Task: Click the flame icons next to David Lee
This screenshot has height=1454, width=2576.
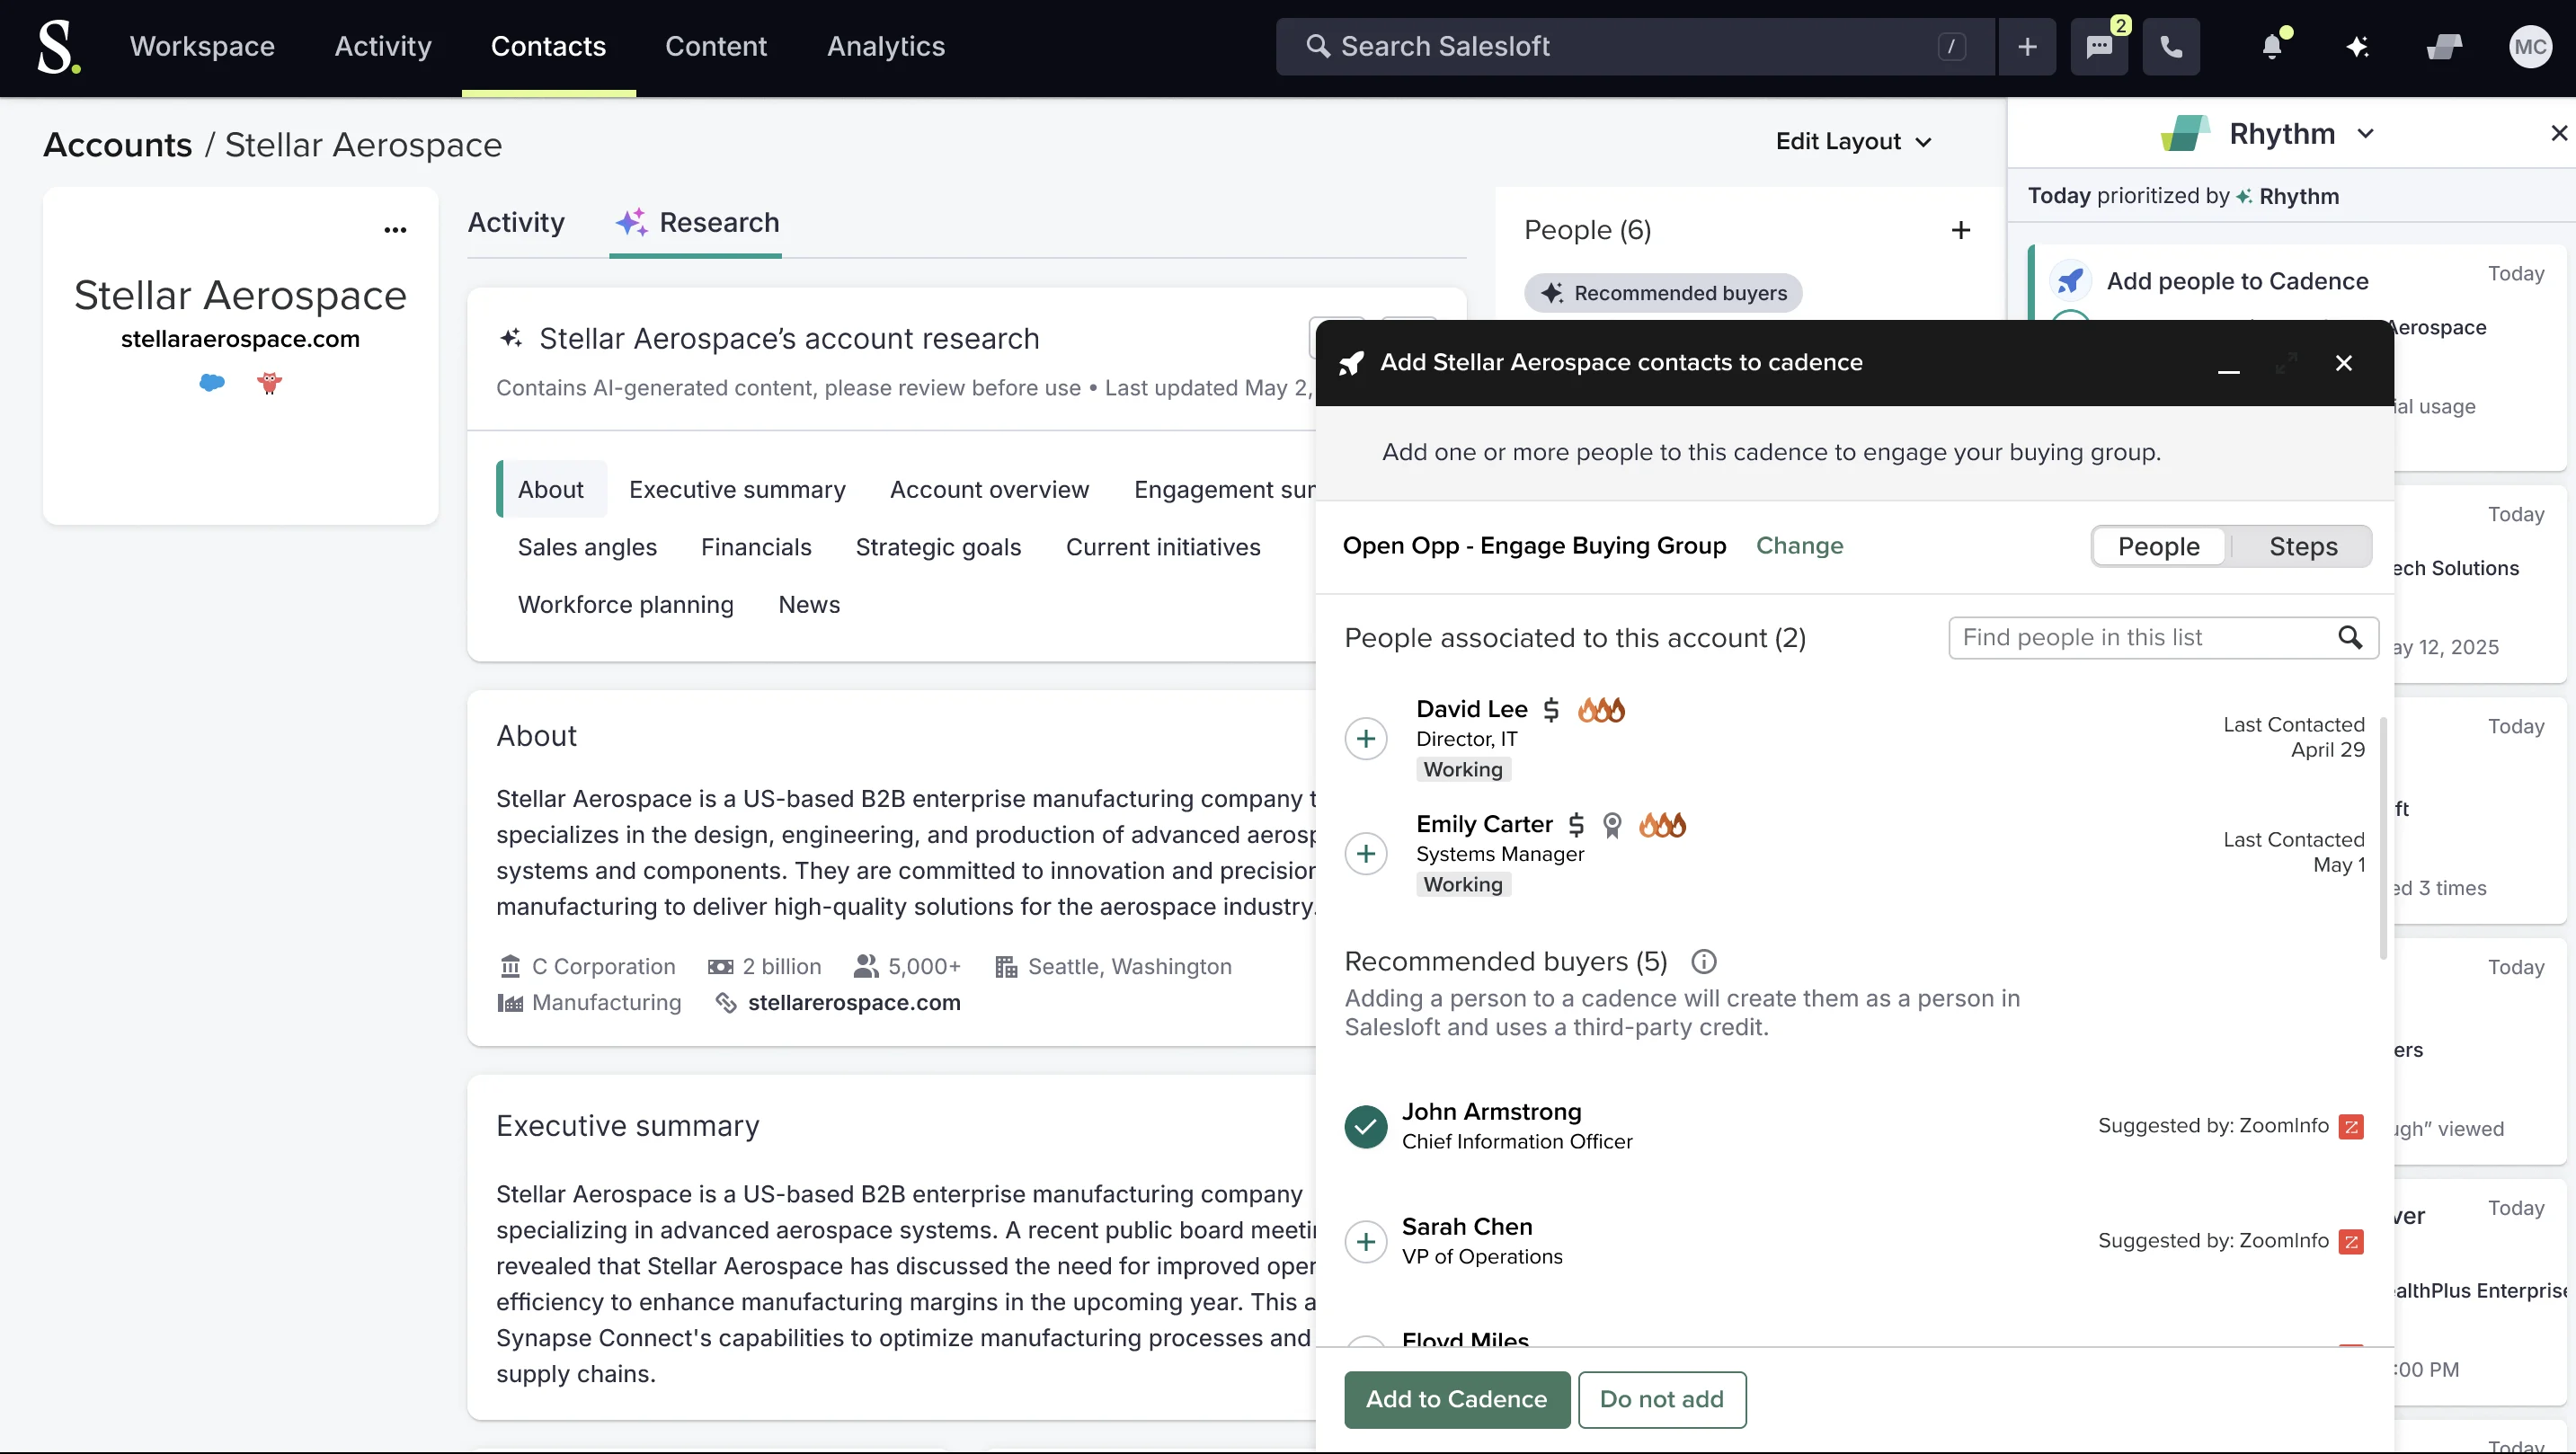Action: [x=1601, y=709]
